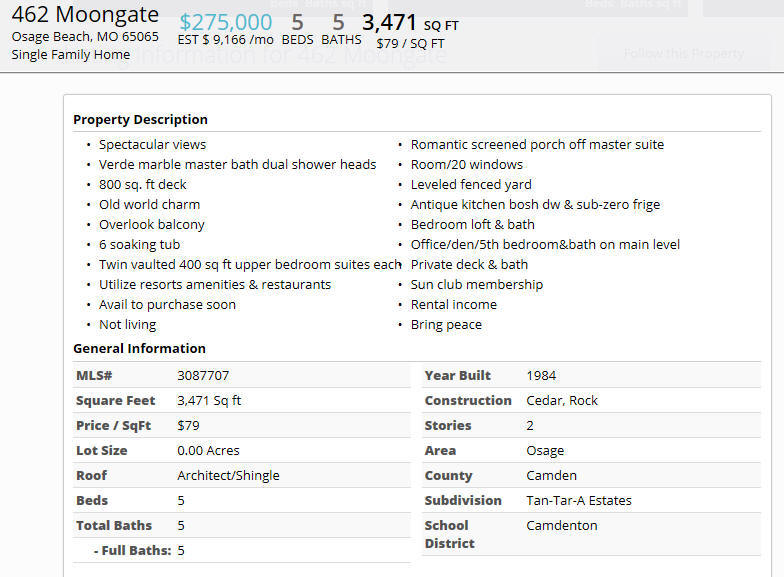This screenshot has height=577, width=784.
Task: Click '6 soaking tub' bullet
Action: pyautogui.click(x=140, y=244)
